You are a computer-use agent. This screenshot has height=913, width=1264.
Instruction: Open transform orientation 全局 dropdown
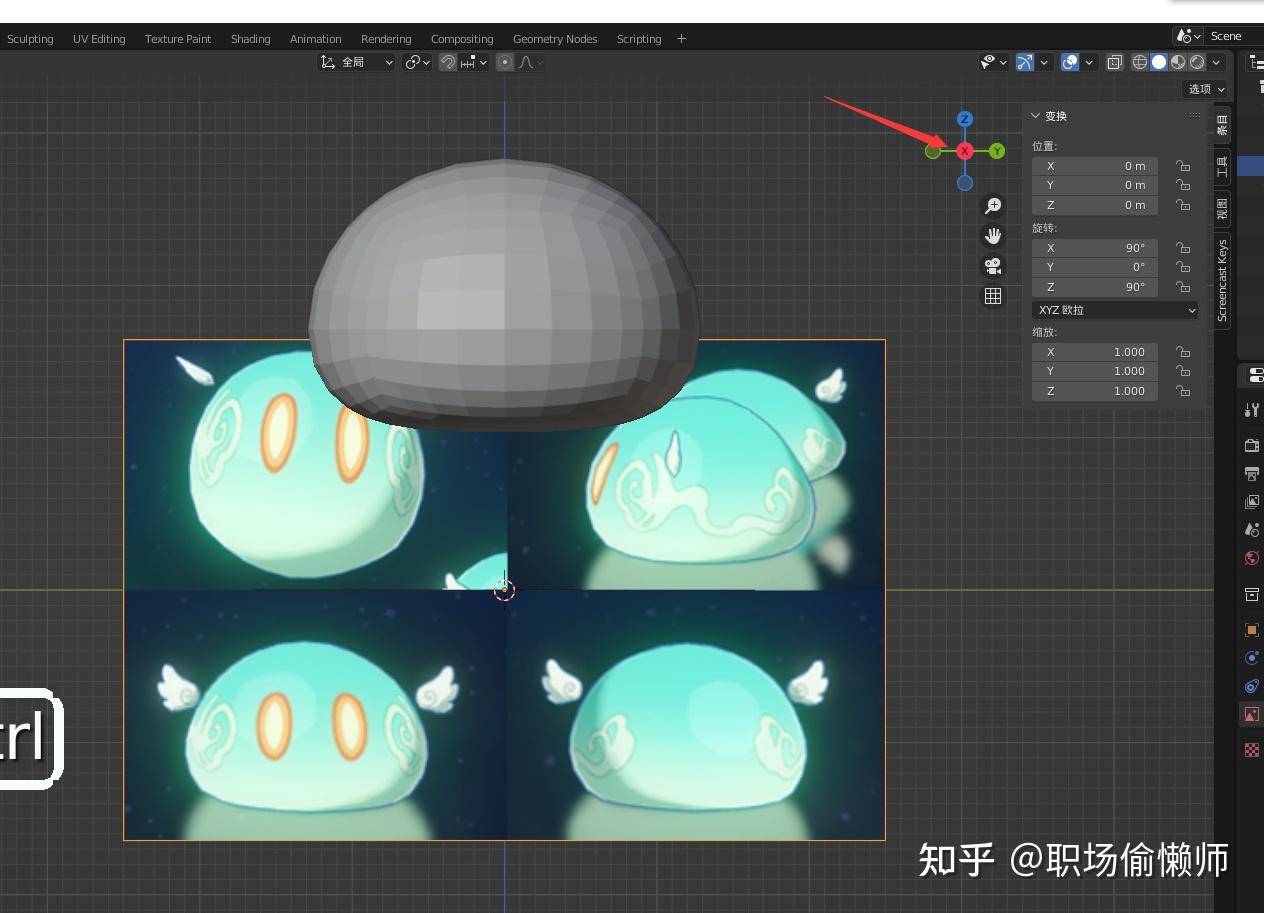(x=357, y=62)
